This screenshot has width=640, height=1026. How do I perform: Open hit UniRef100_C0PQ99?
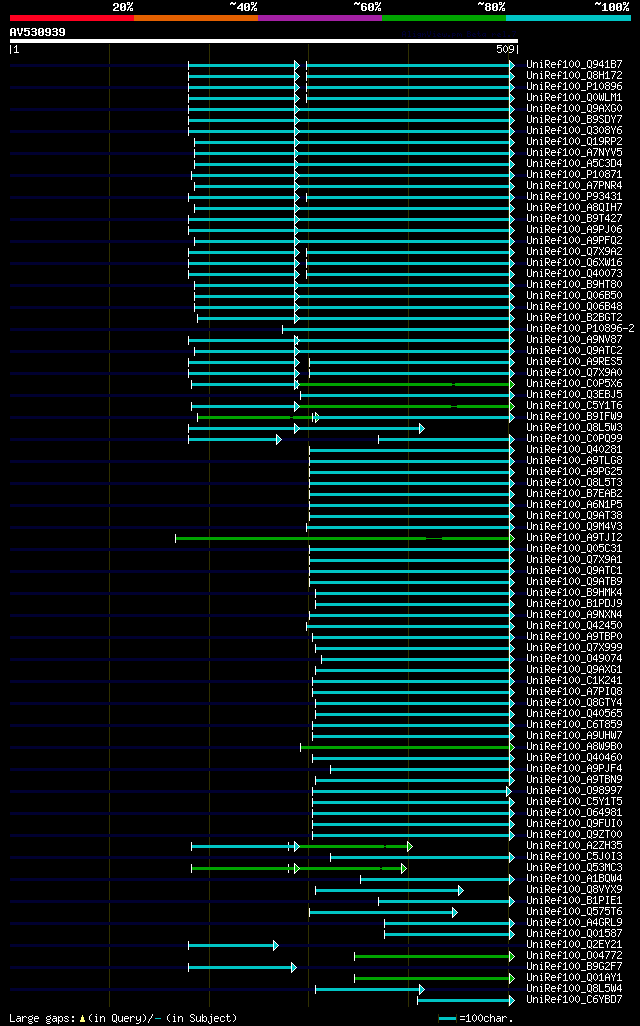point(575,438)
